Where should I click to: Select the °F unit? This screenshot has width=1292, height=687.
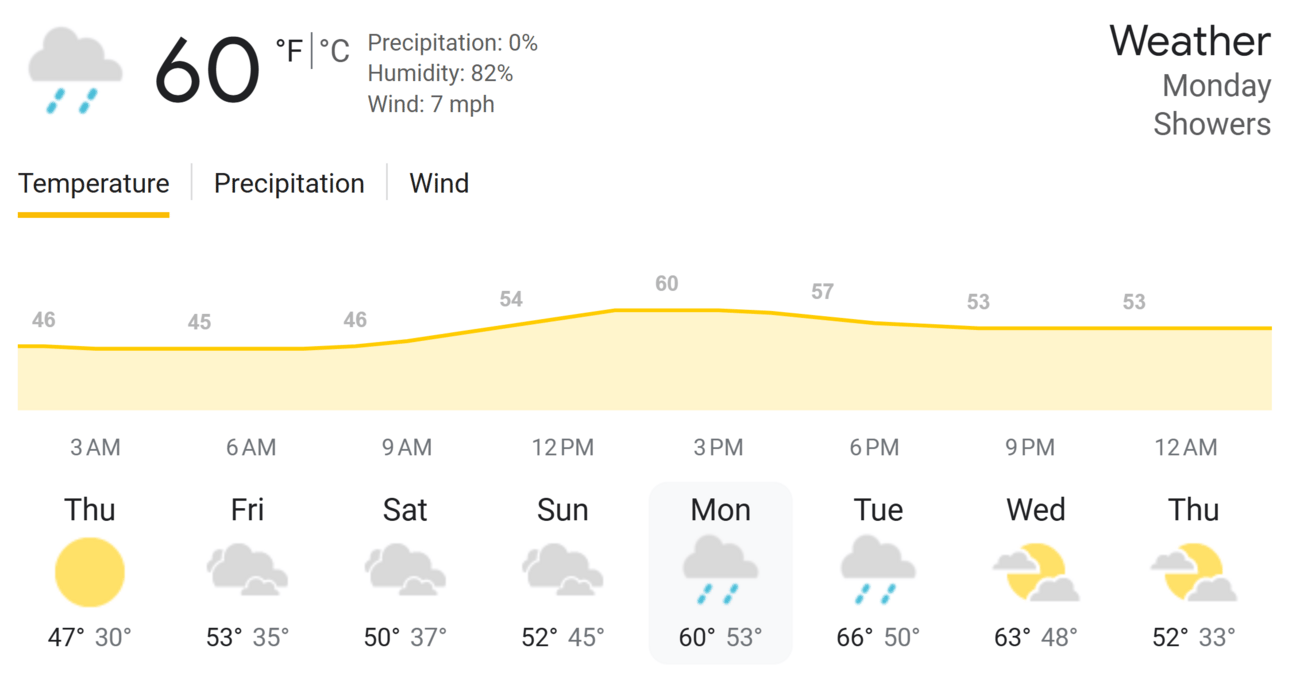289,50
